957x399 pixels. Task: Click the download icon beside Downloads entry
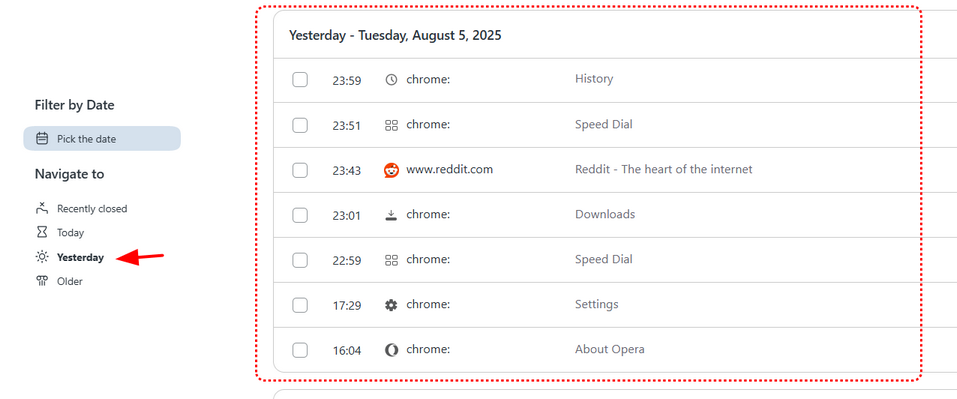[391, 215]
